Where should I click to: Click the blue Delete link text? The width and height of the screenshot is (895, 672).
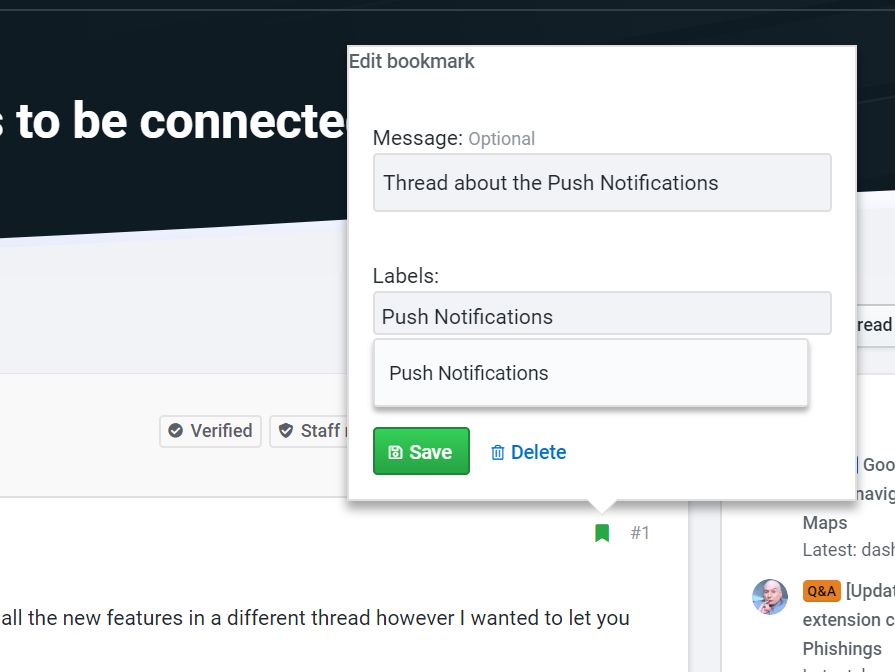[x=538, y=453]
